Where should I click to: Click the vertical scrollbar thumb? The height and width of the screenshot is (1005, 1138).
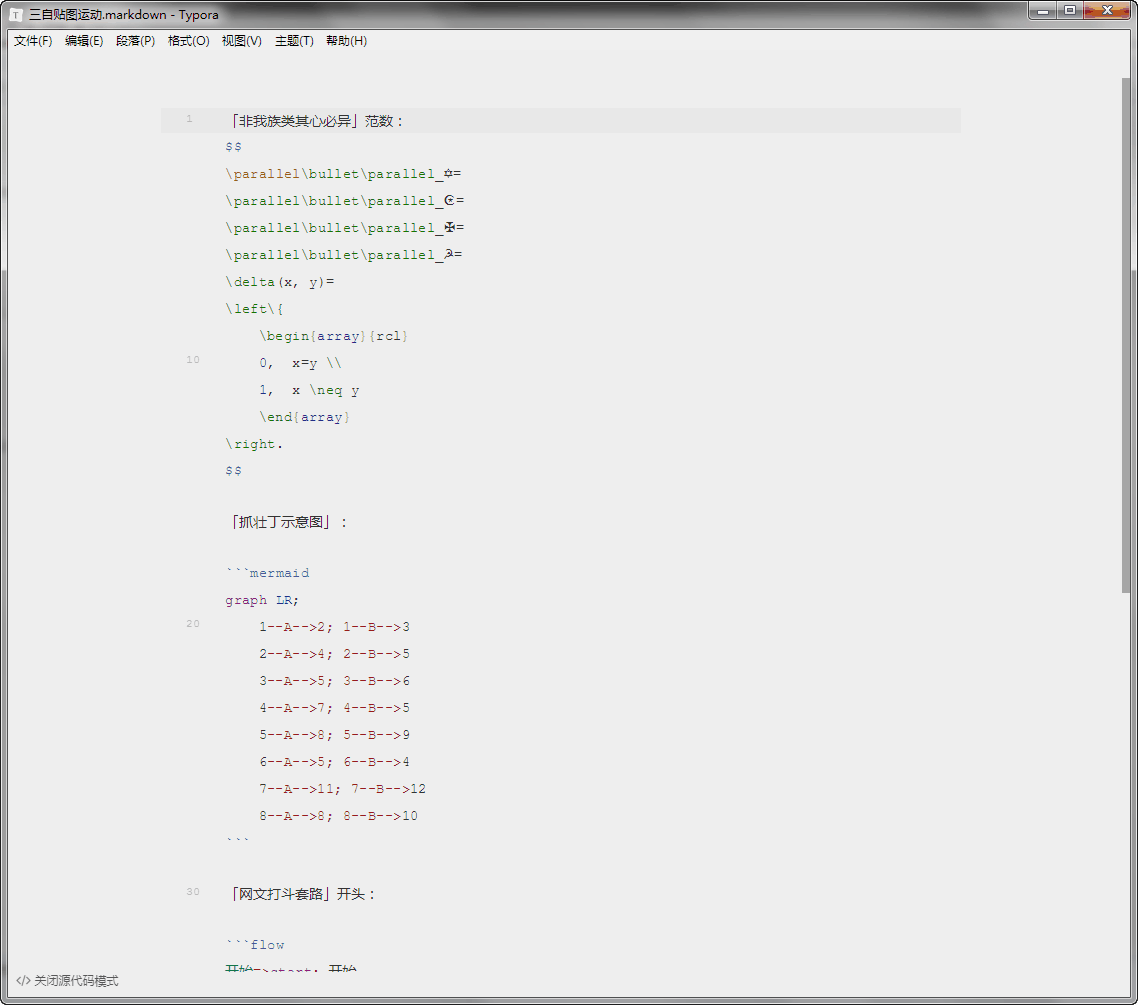(1126, 335)
